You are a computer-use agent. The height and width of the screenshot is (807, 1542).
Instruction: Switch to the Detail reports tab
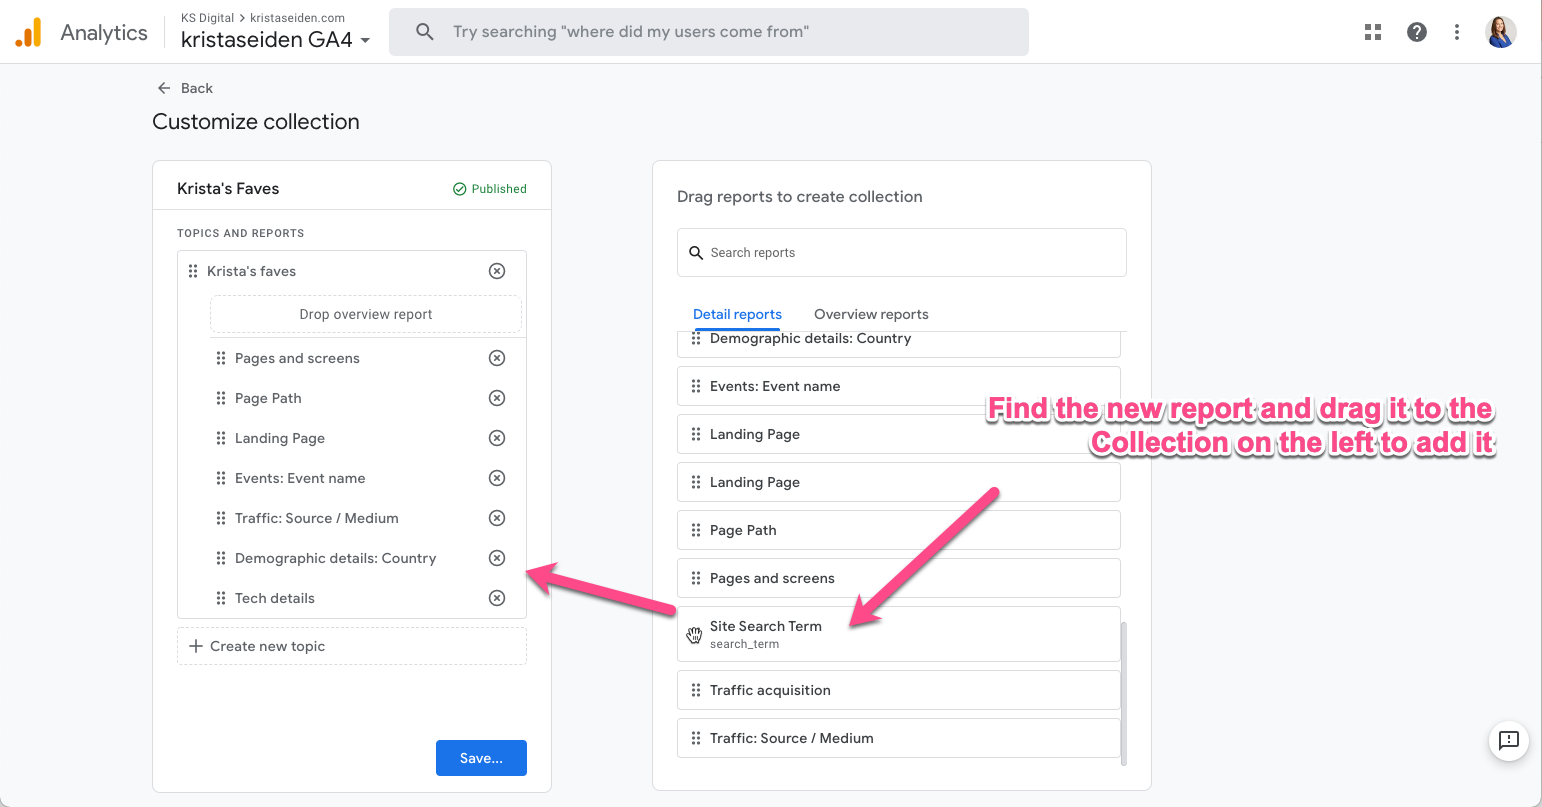tap(738, 314)
